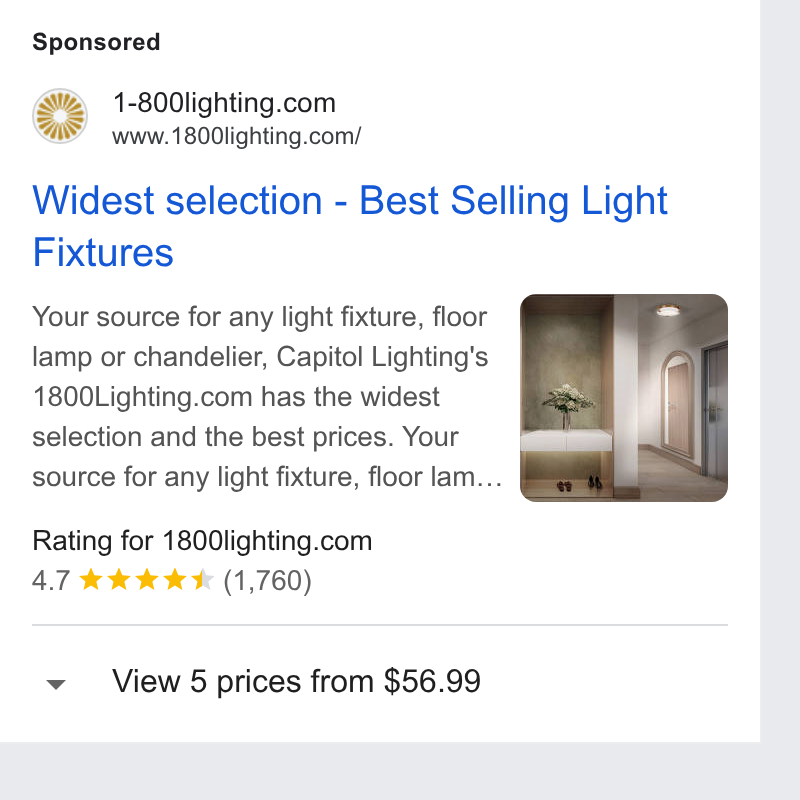
Task: Click the dropdown triangle beside View 5 prices
Action: [x=56, y=684]
